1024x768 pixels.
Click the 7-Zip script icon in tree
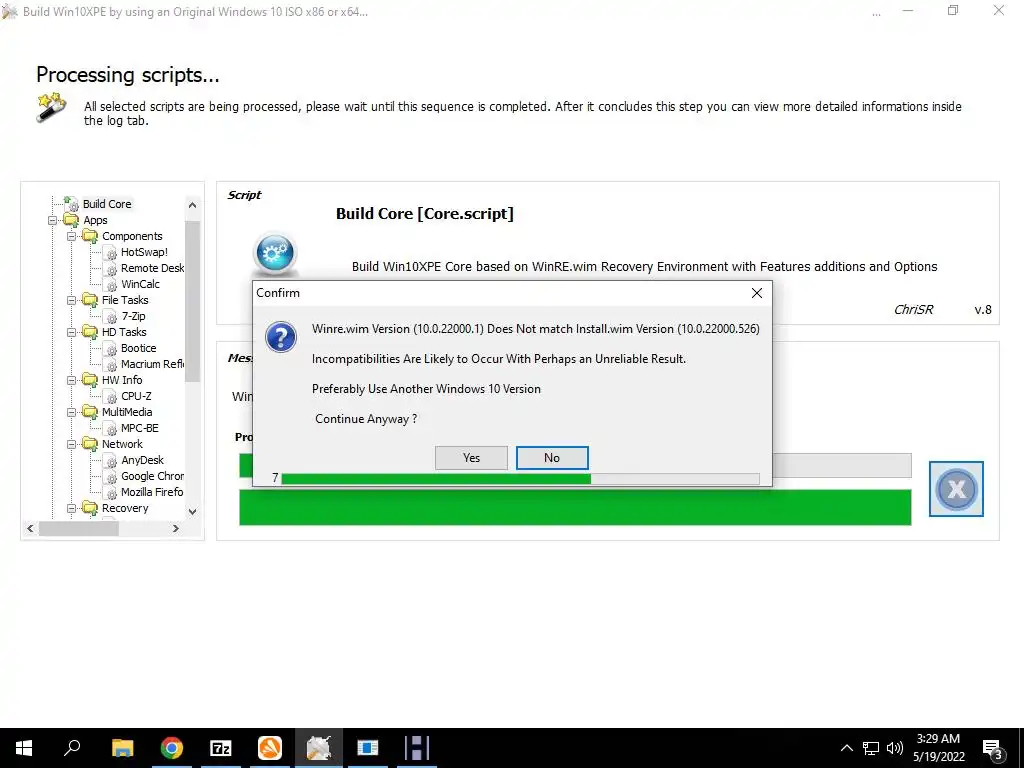(110, 317)
